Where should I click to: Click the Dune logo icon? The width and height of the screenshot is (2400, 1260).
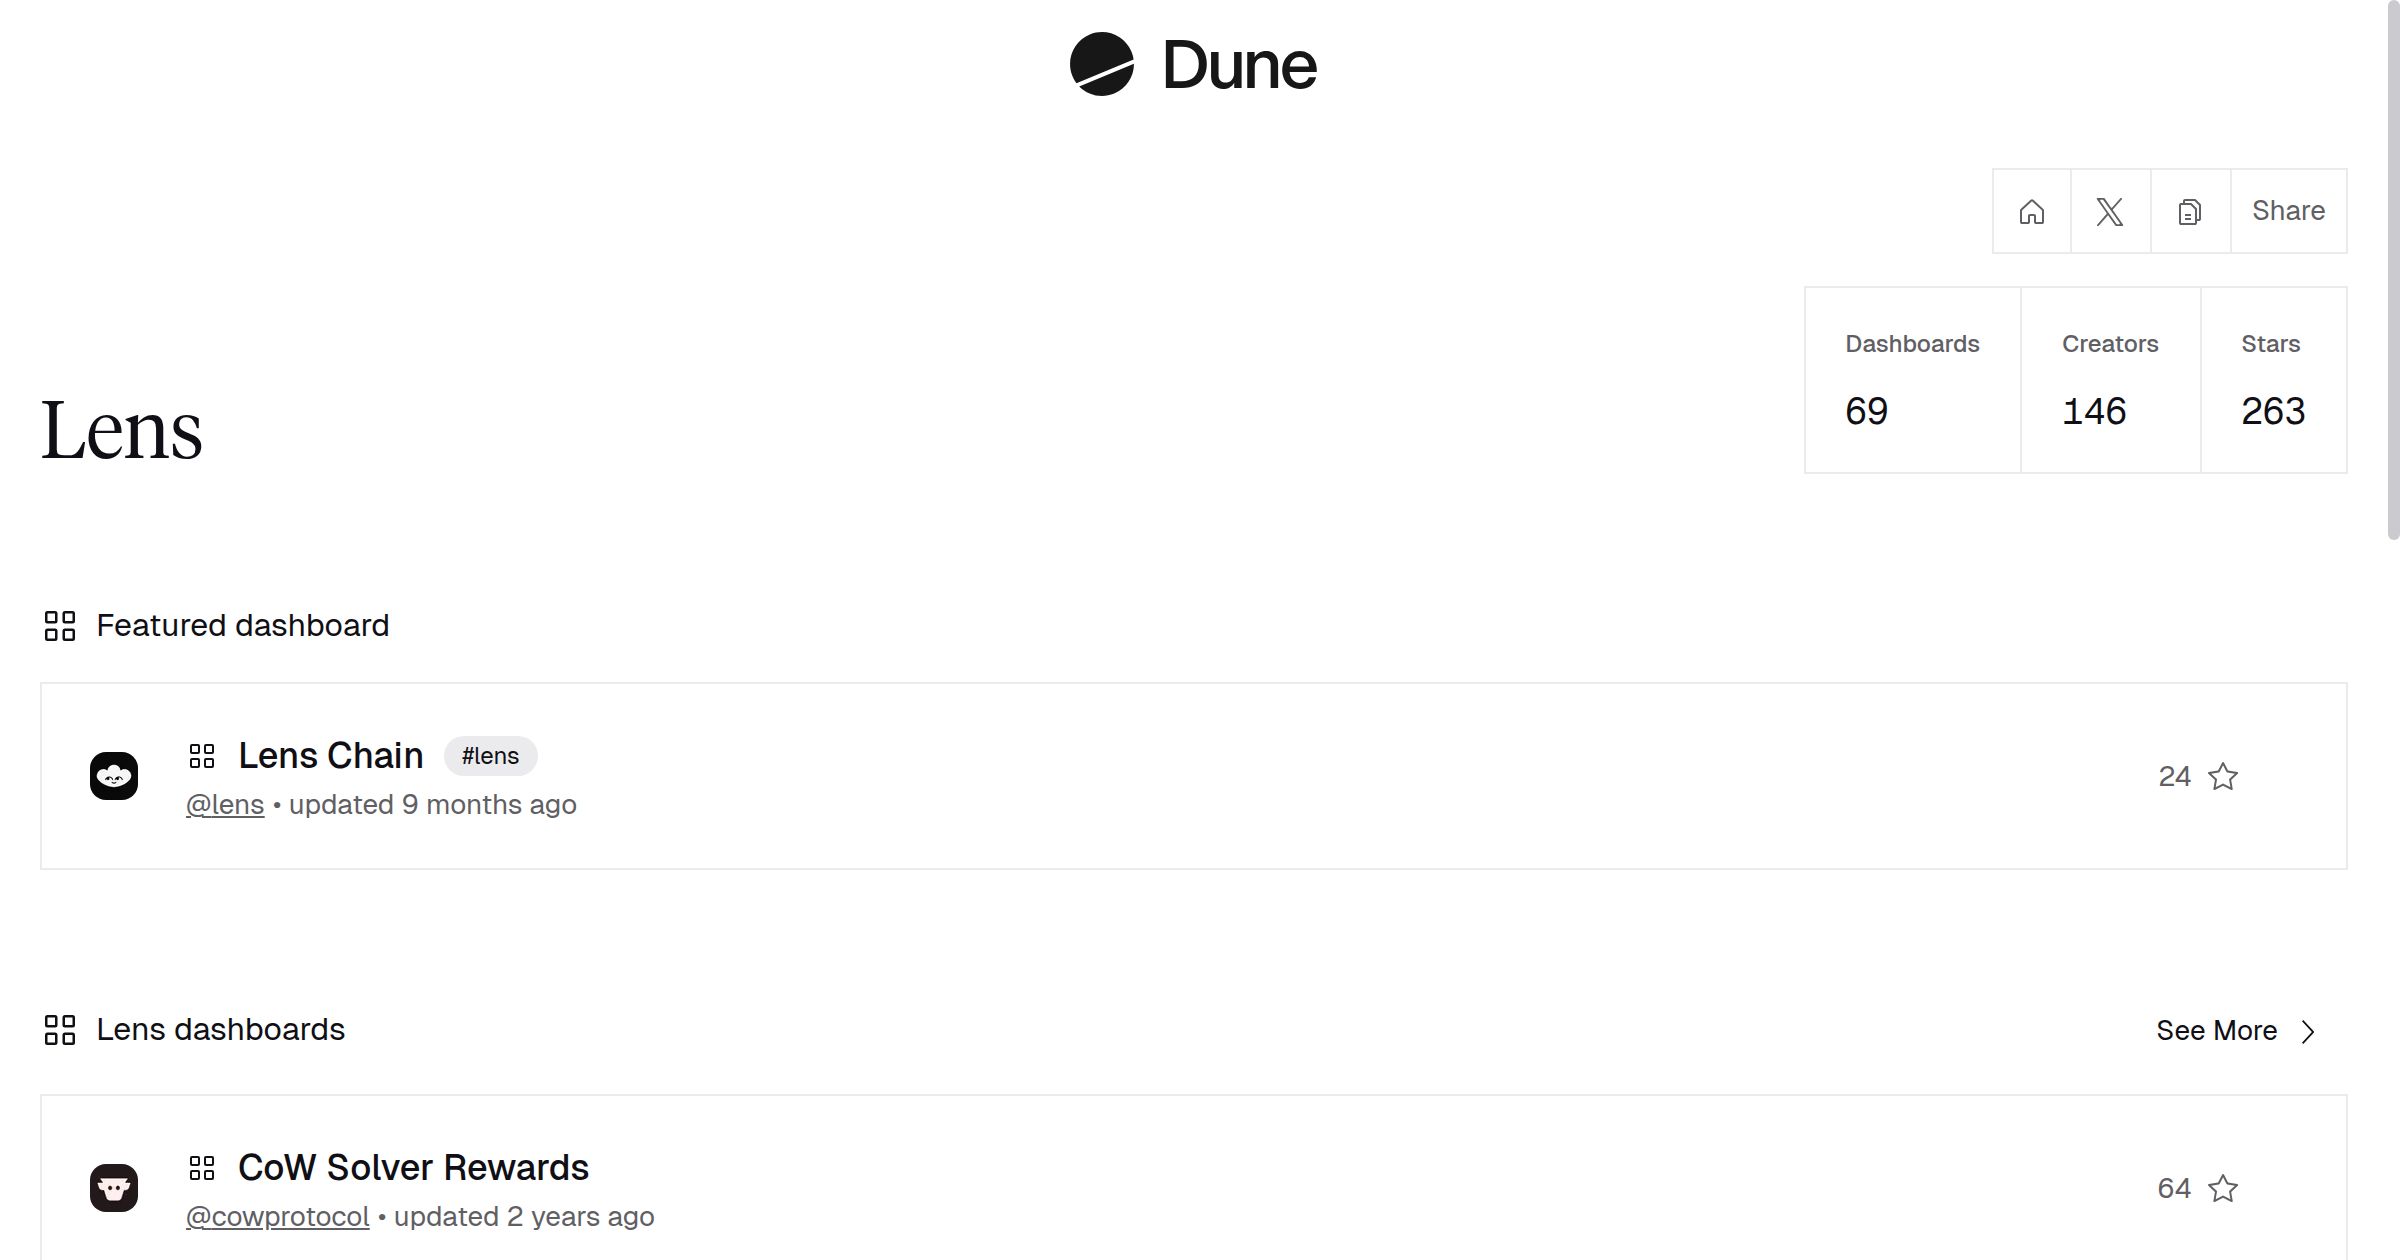(1101, 65)
